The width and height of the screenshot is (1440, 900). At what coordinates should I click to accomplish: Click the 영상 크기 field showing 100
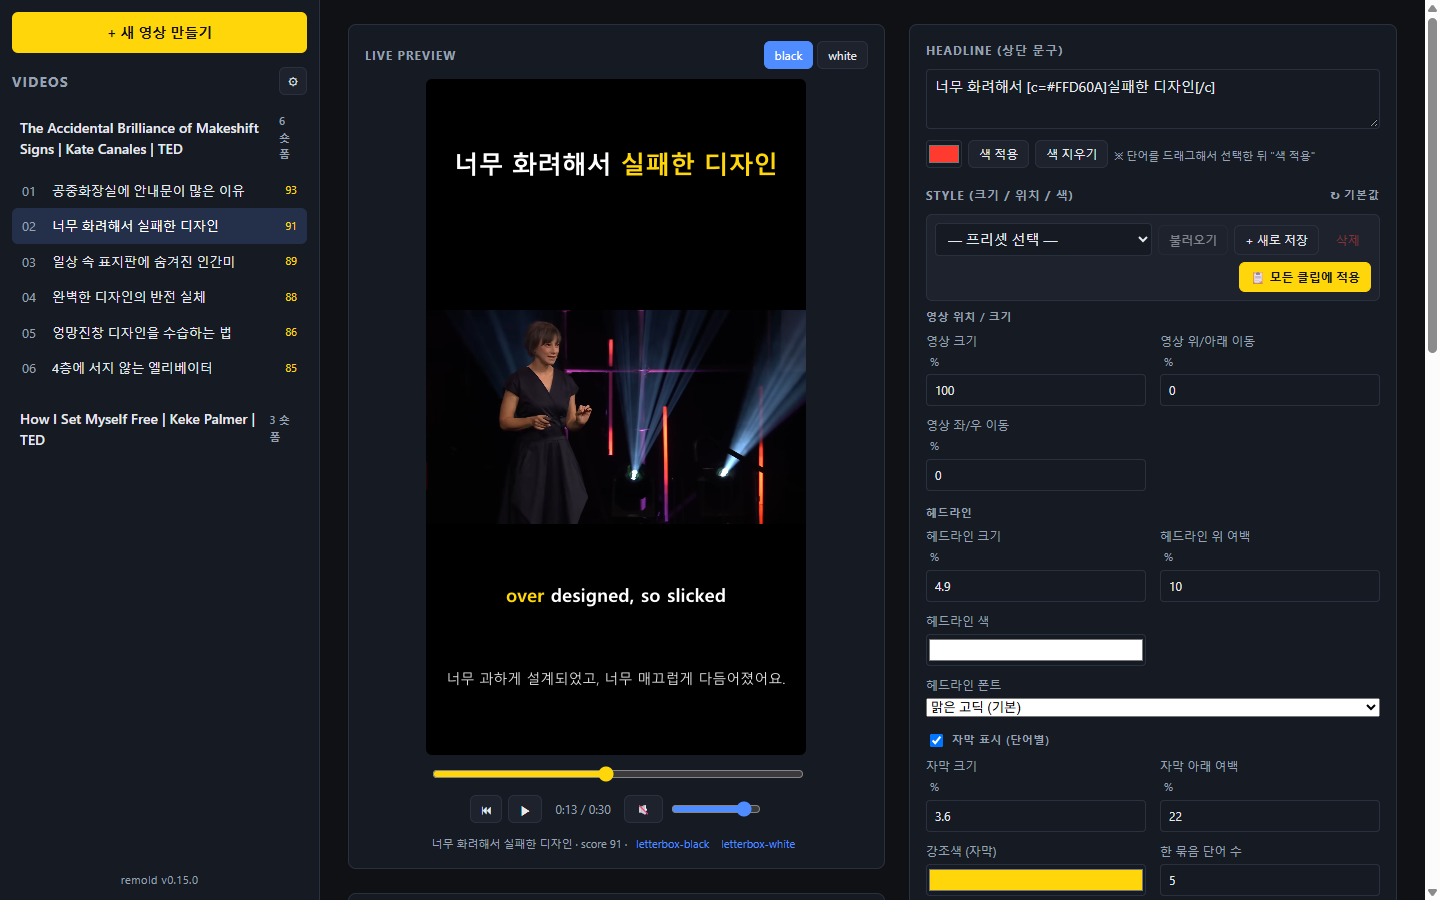click(1036, 390)
